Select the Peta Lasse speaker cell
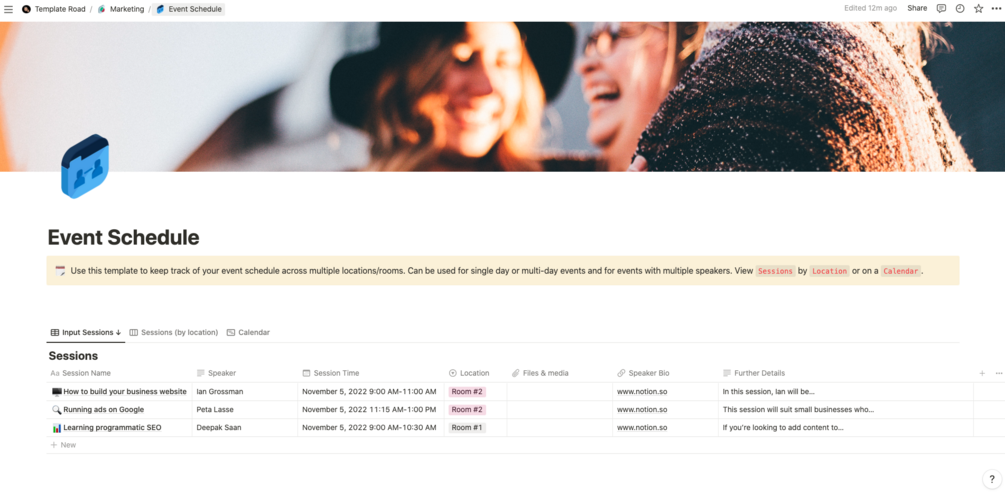Image resolution: width=1005 pixels, height=494 pixels. click(245, 409)
